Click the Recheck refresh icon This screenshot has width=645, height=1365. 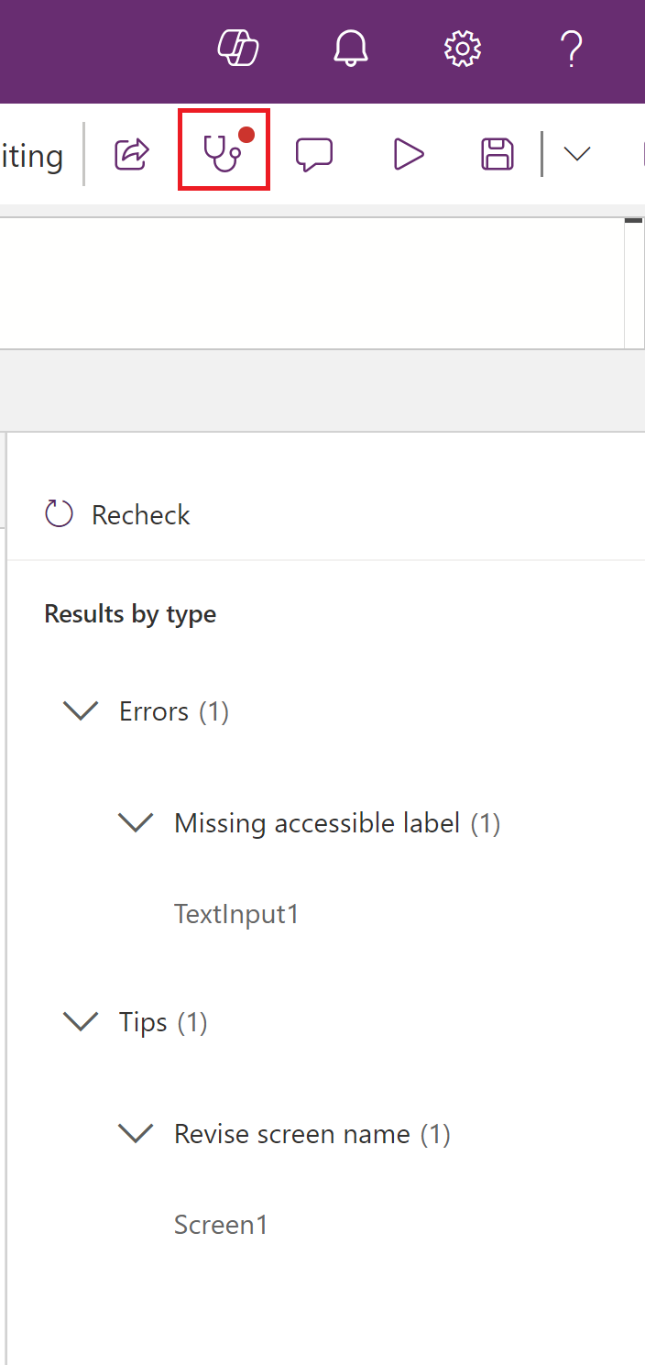[58, 513]
